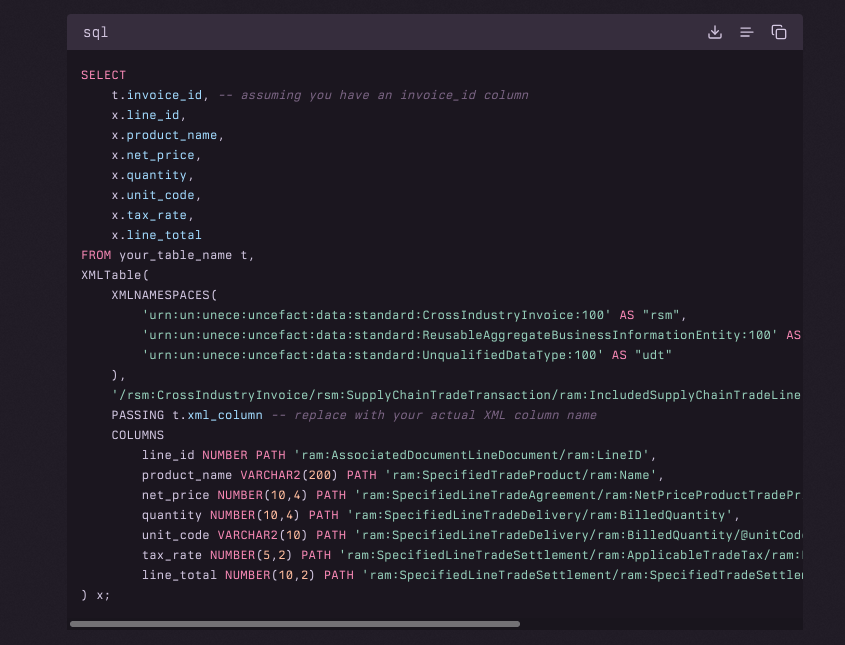Click the 'replace with your actual XML column name' comment
The width and height of the screenshot is (845, 645).
(x=445, y=415)
